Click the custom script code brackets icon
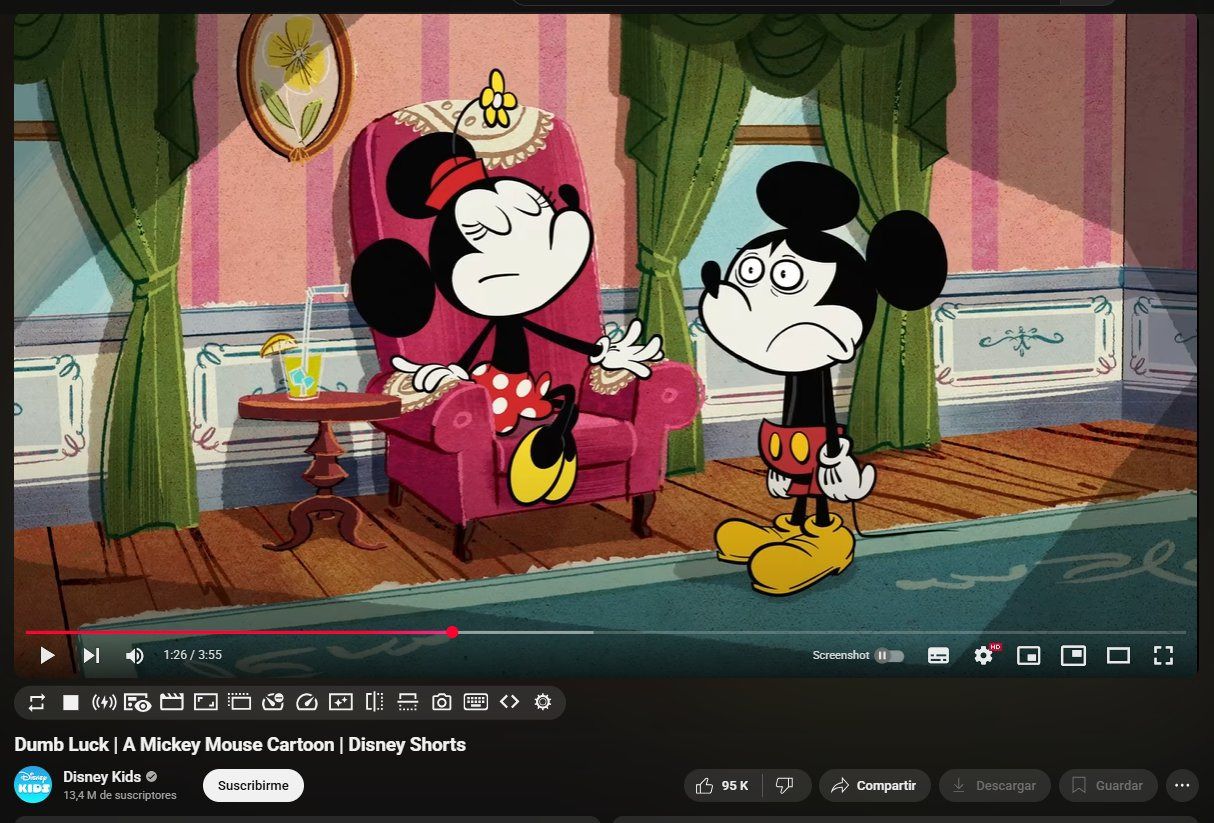 point(510,703)
